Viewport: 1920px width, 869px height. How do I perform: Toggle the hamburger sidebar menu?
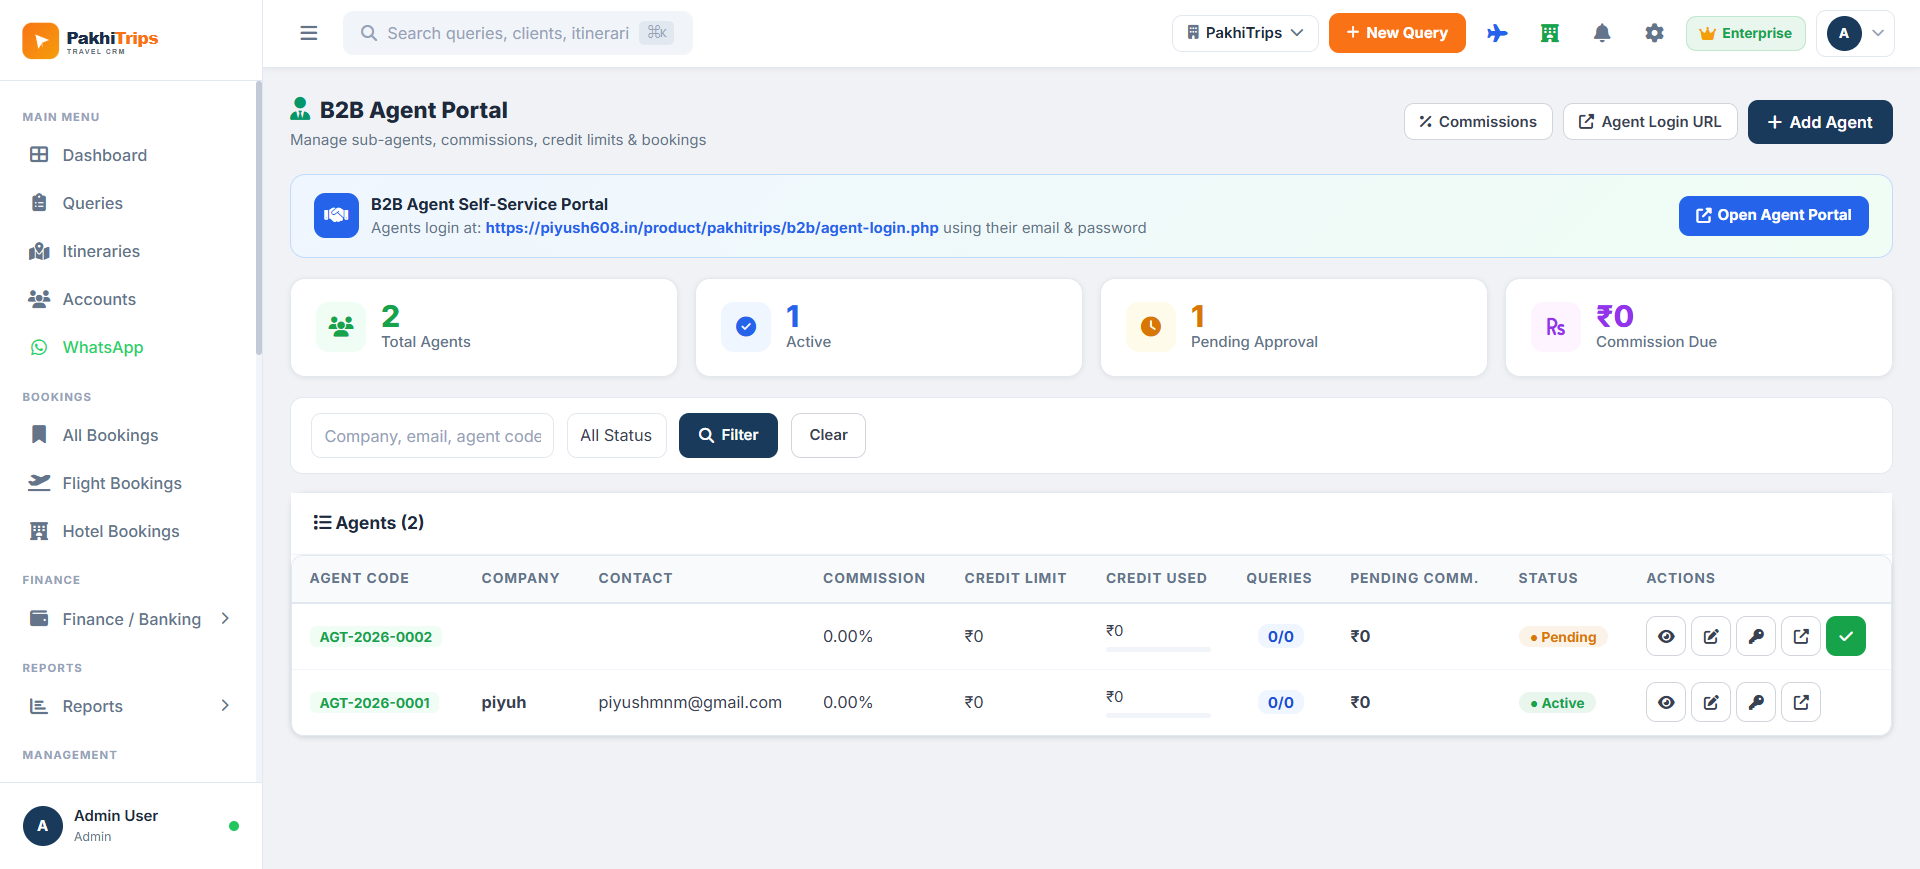pos(309,33)
